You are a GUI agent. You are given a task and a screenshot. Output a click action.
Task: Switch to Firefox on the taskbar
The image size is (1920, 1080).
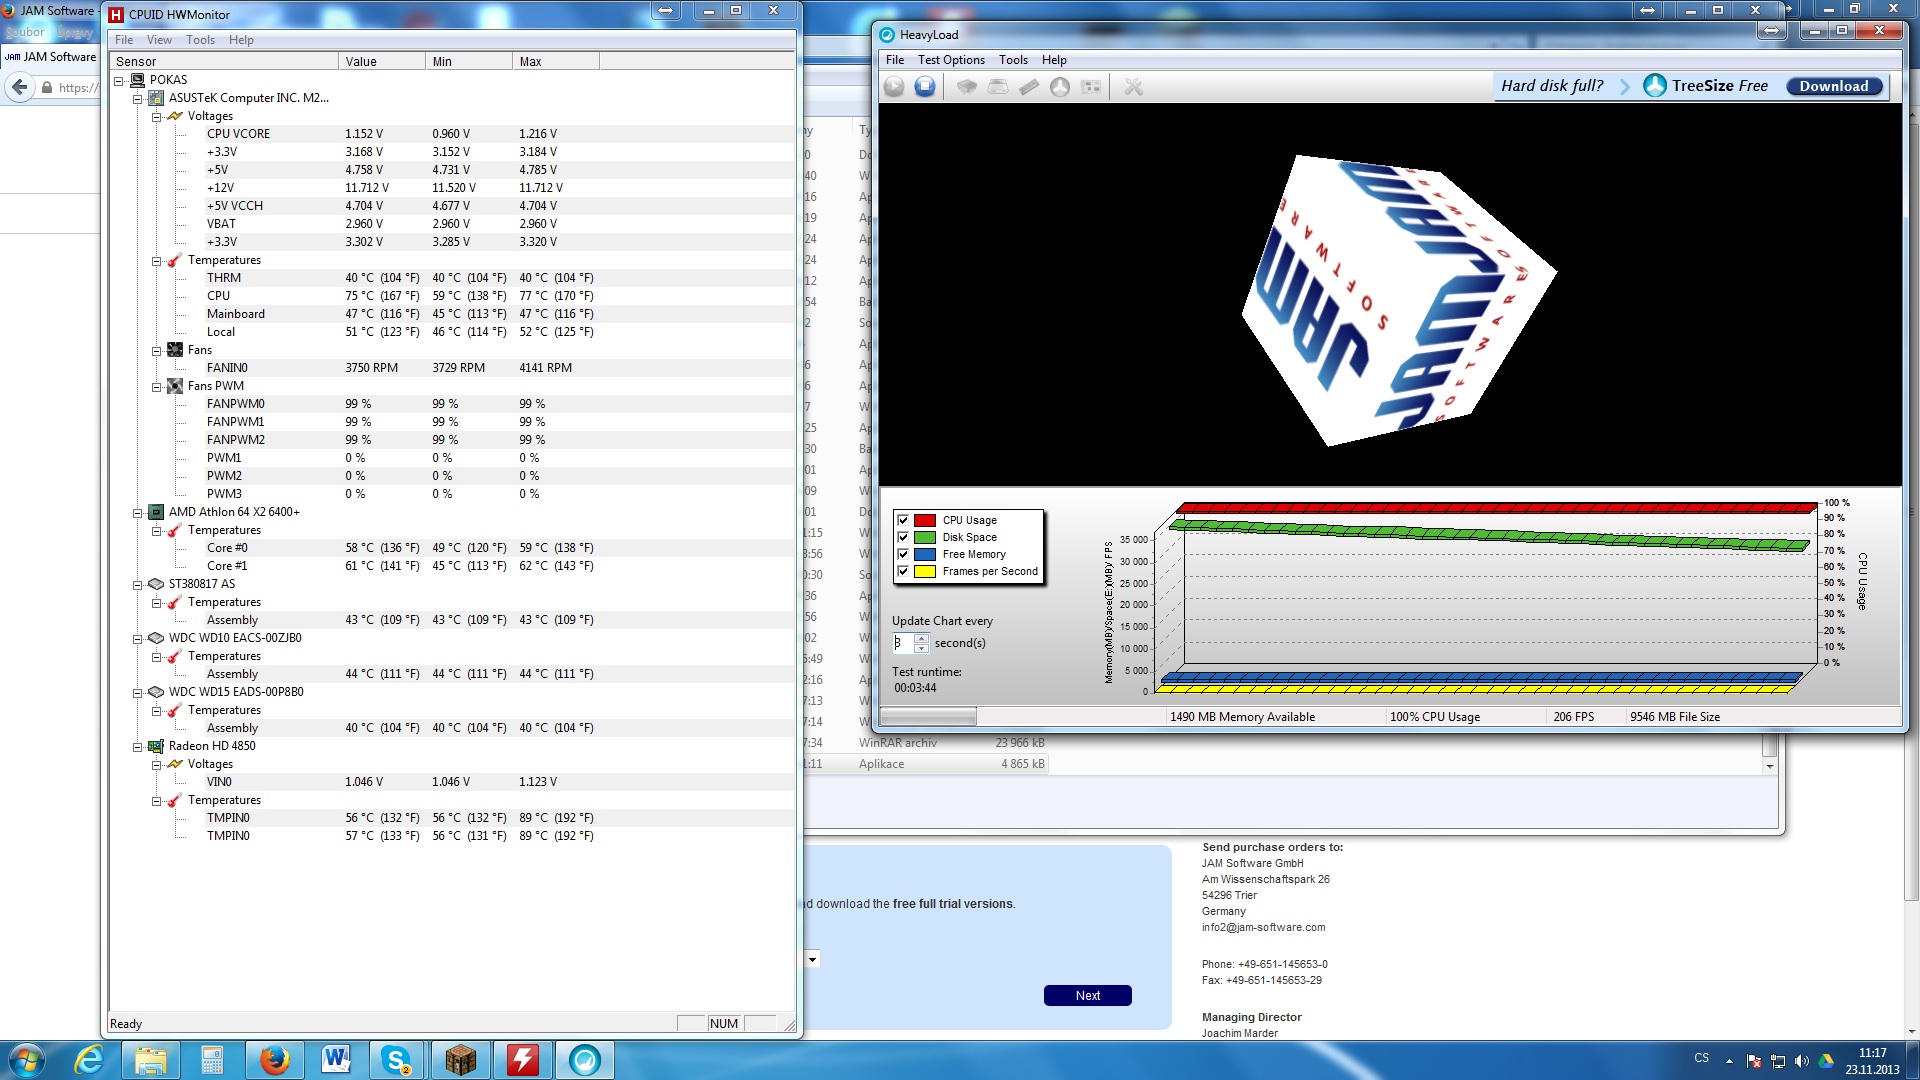(x=274, y=1060)
